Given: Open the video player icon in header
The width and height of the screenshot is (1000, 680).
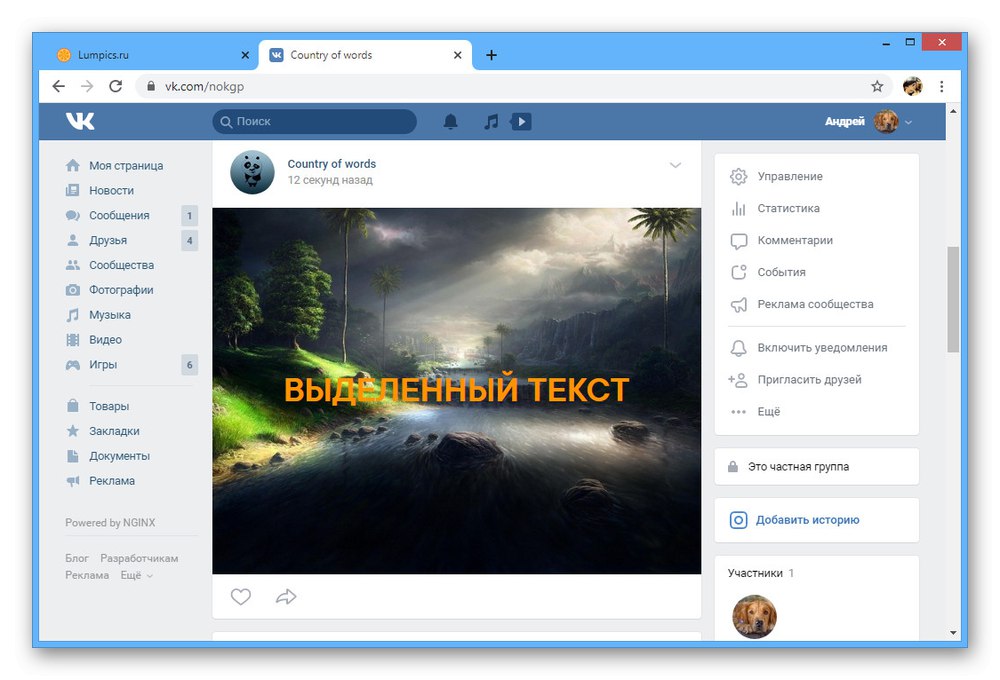Looking at the screenshot, I should (x=521, y=121).
